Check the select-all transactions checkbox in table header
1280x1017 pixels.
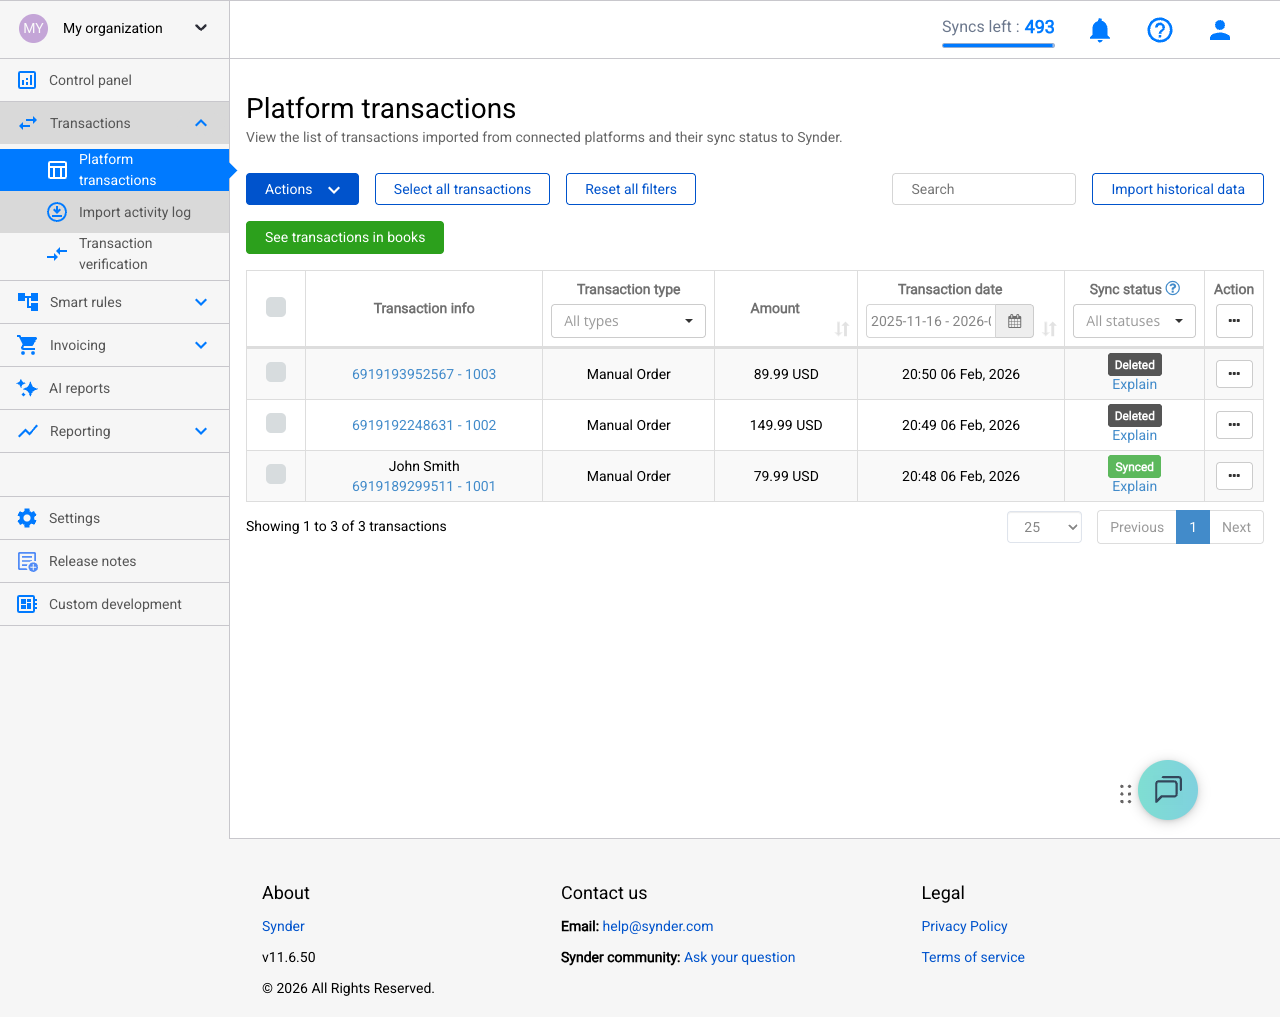tap(276, 308)
